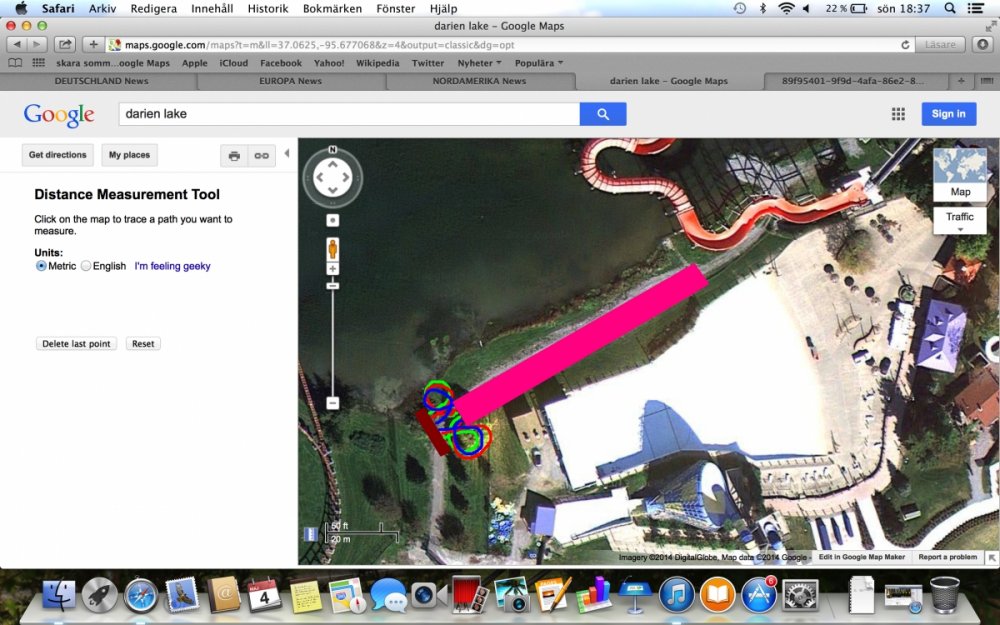Click the link chain icon
This screenshot has width=1000, height=625.
[x=261, y=156]
